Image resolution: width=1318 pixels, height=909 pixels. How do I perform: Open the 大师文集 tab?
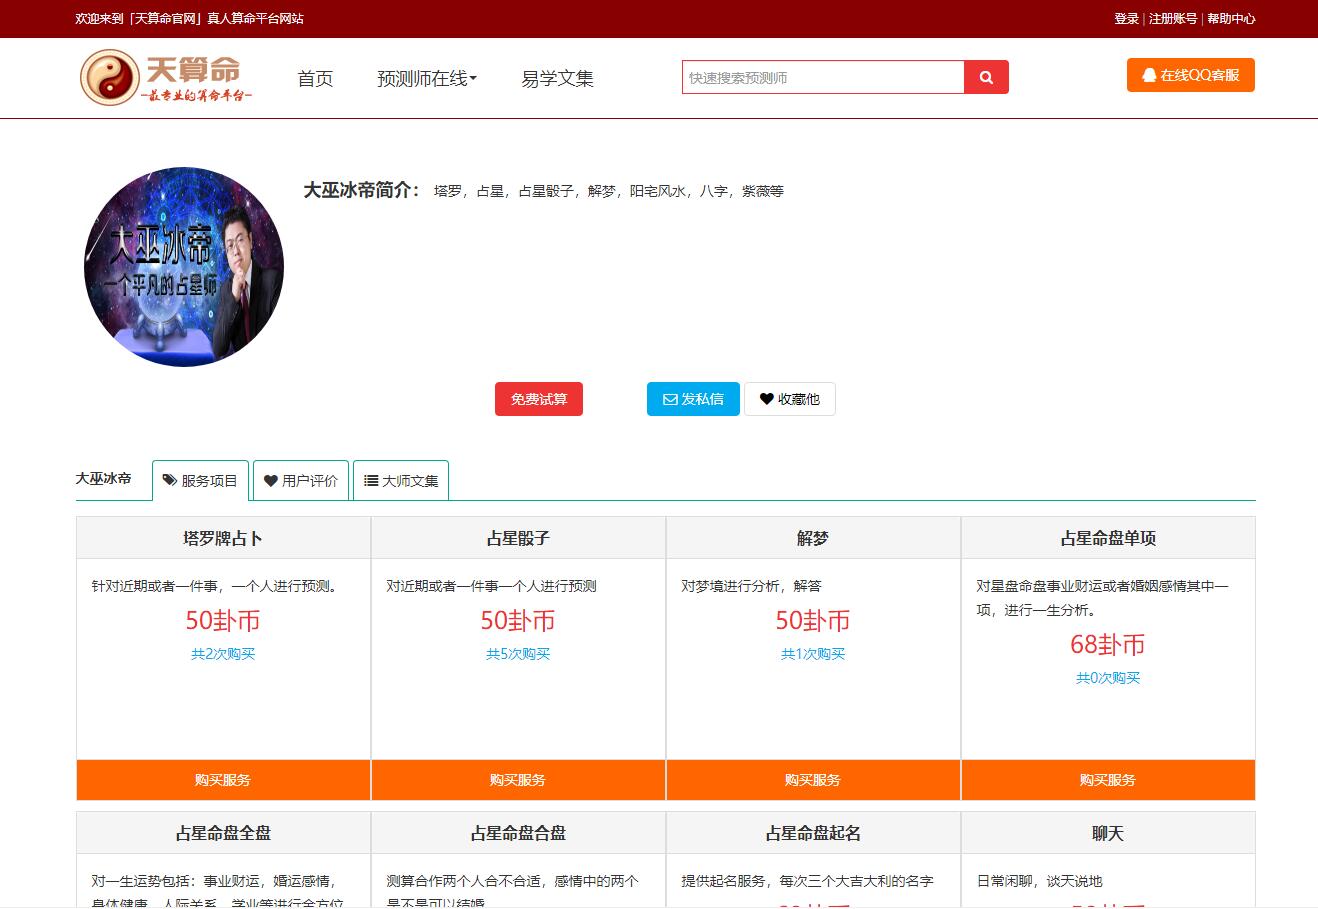tap(401, 480)
